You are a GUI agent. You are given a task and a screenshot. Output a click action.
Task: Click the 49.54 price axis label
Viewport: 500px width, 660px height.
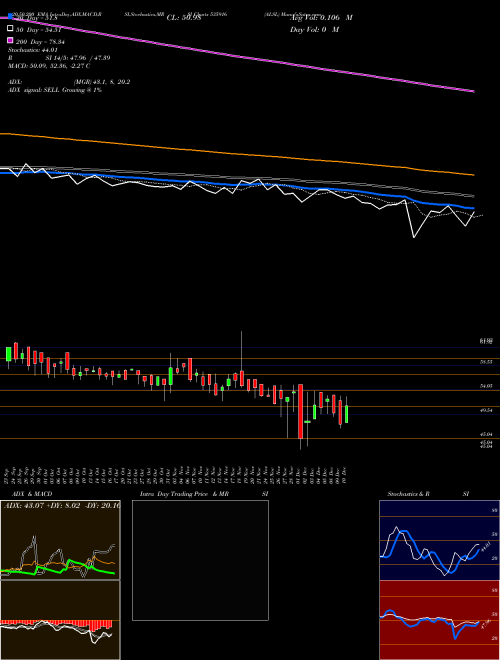click(486, 409)
